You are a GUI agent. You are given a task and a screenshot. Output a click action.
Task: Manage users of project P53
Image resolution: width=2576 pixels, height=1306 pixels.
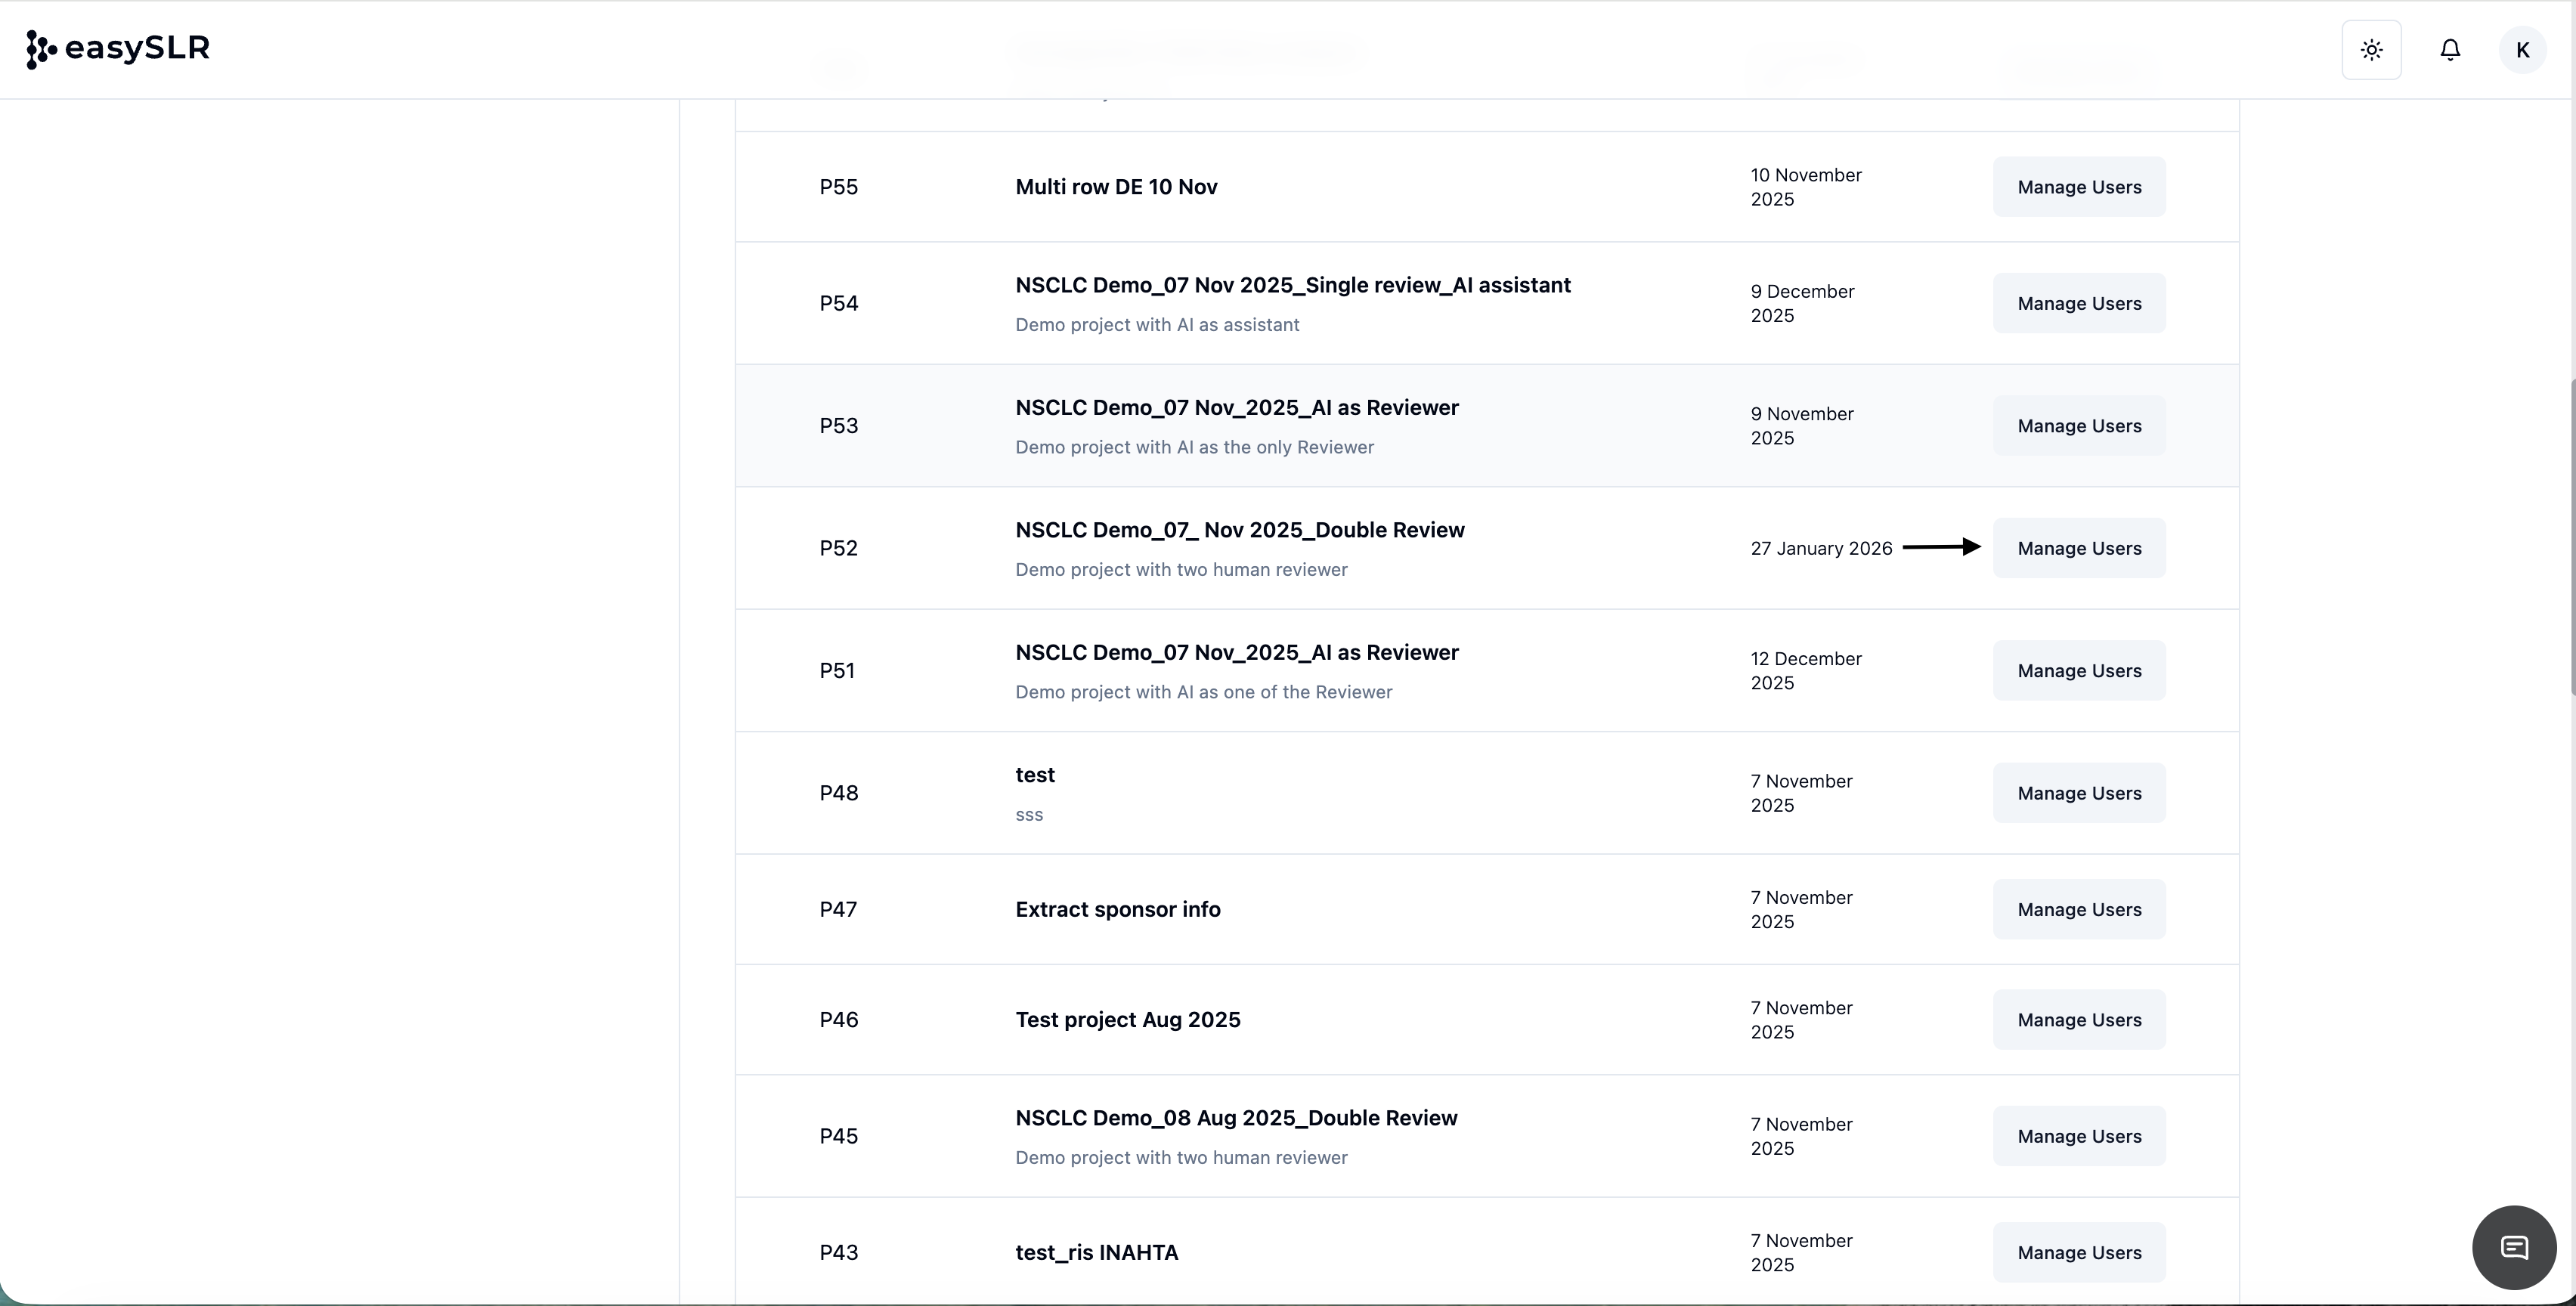pyautogui.click(x=2078, y=426)
